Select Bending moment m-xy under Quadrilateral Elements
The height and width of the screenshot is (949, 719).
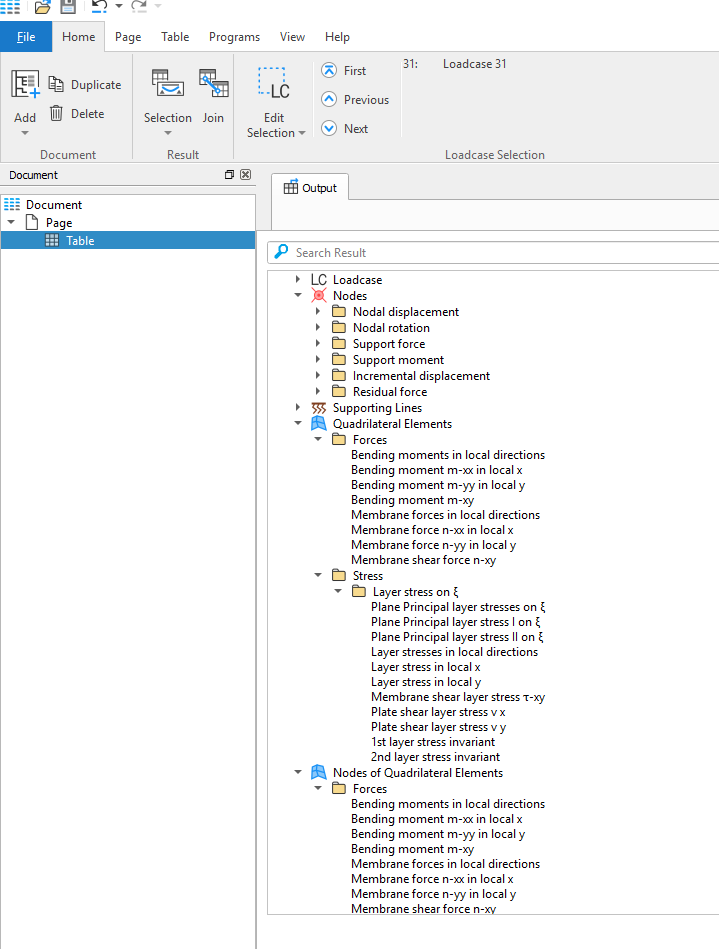[x=412, y=500]
